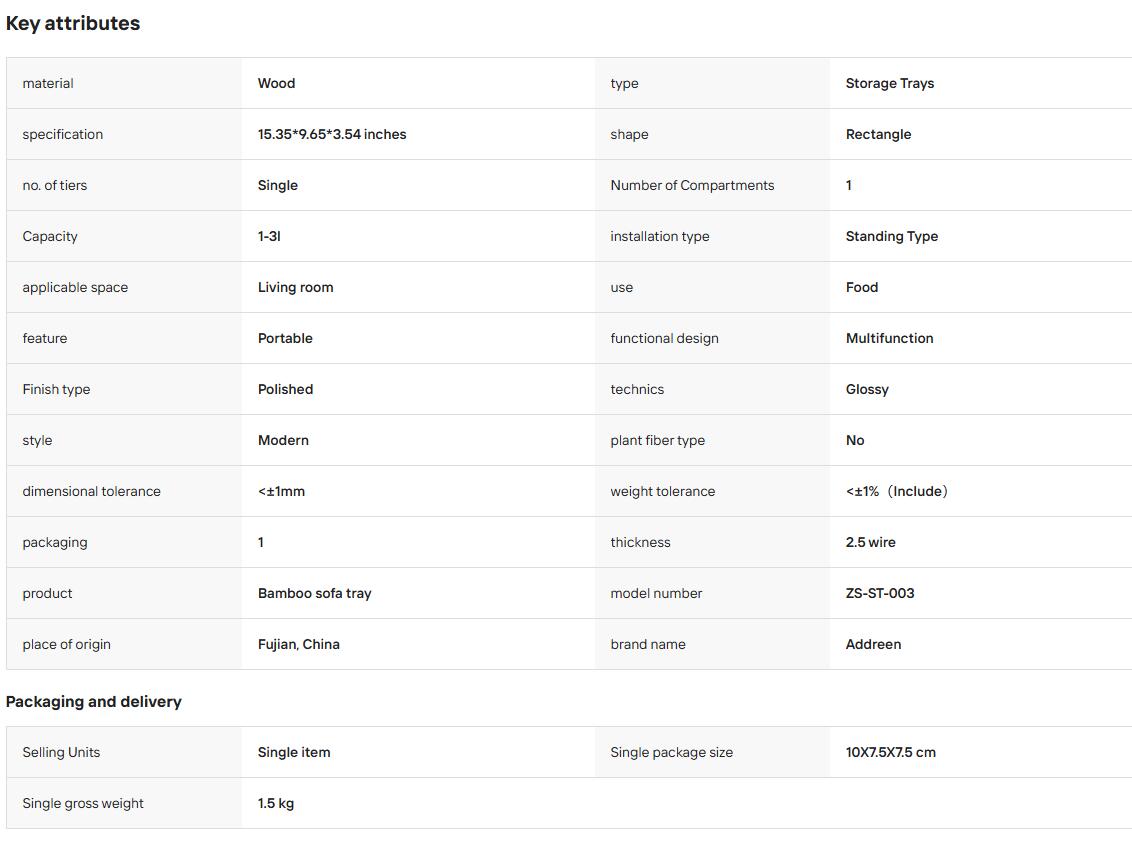The image size is (1132, 859).
Task: Select the Portable feature value
Action: tap(285, 338)
